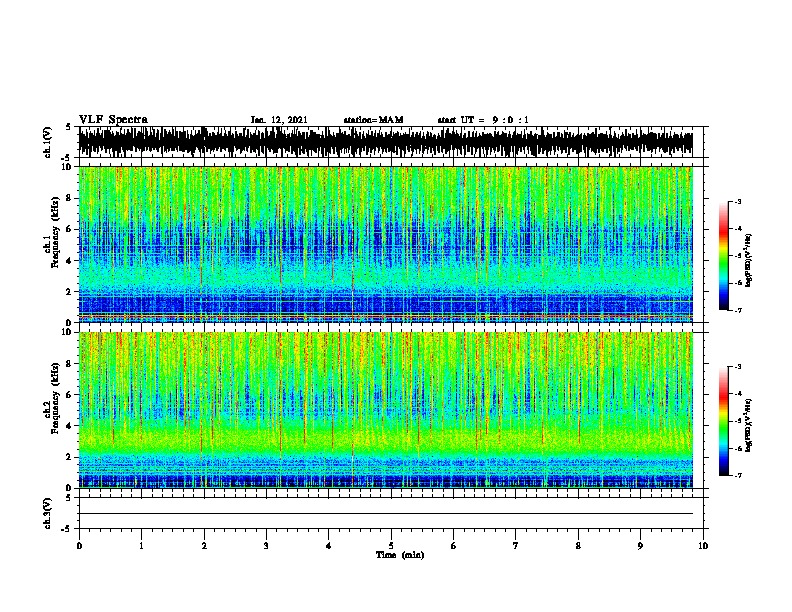This screenshot has height=612, width=792.
Task: Select the "Jan. 12, 2021" date text
Action: pos(279,120)
